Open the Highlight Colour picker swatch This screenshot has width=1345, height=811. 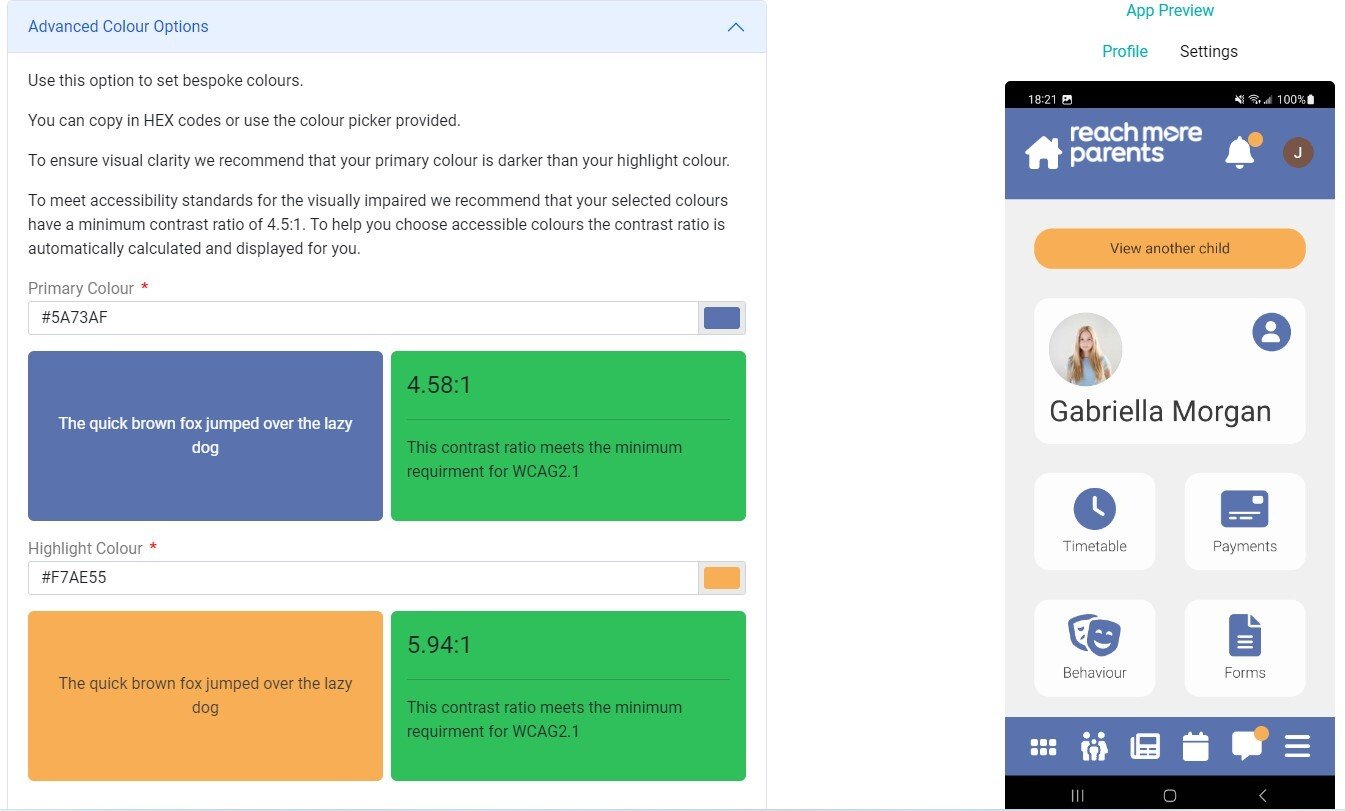click(722, 578)
